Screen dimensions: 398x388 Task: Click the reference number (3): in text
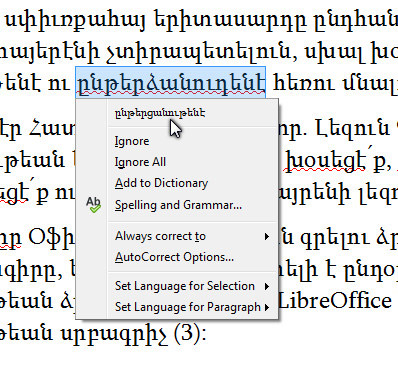click(x=189, y=333)
